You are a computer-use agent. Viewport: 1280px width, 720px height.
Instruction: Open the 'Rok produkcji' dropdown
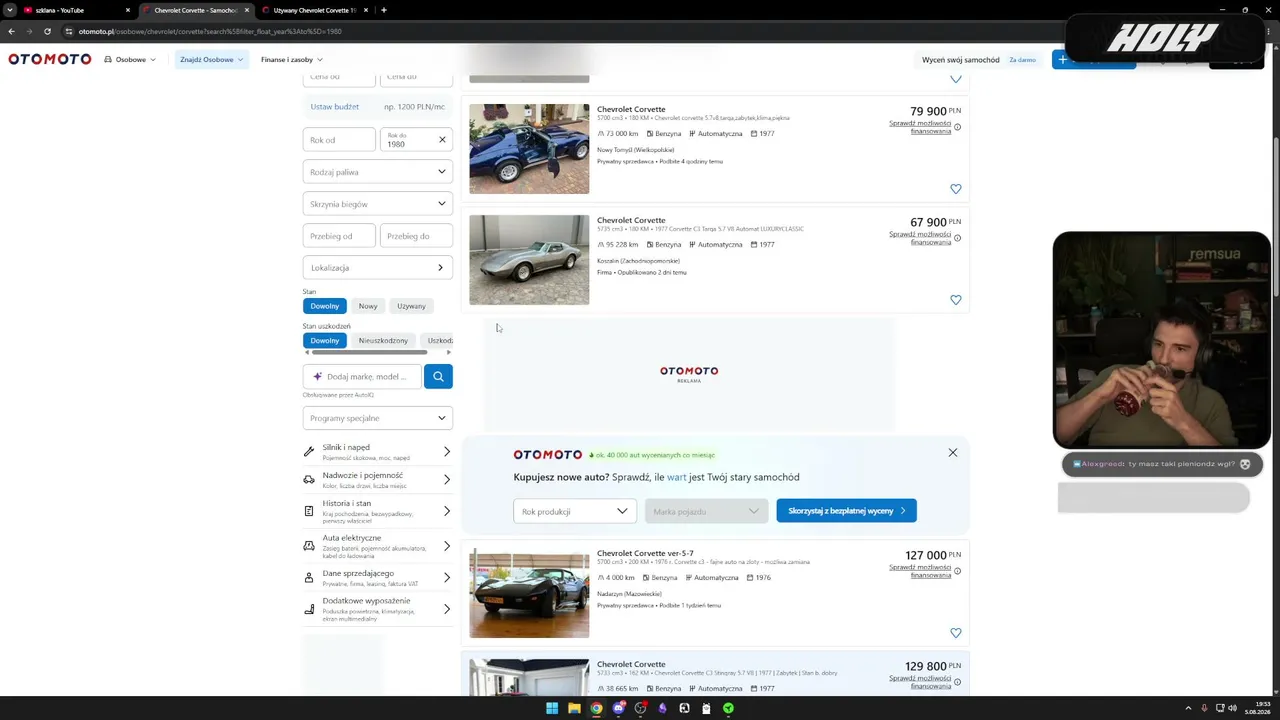point(575,511)
